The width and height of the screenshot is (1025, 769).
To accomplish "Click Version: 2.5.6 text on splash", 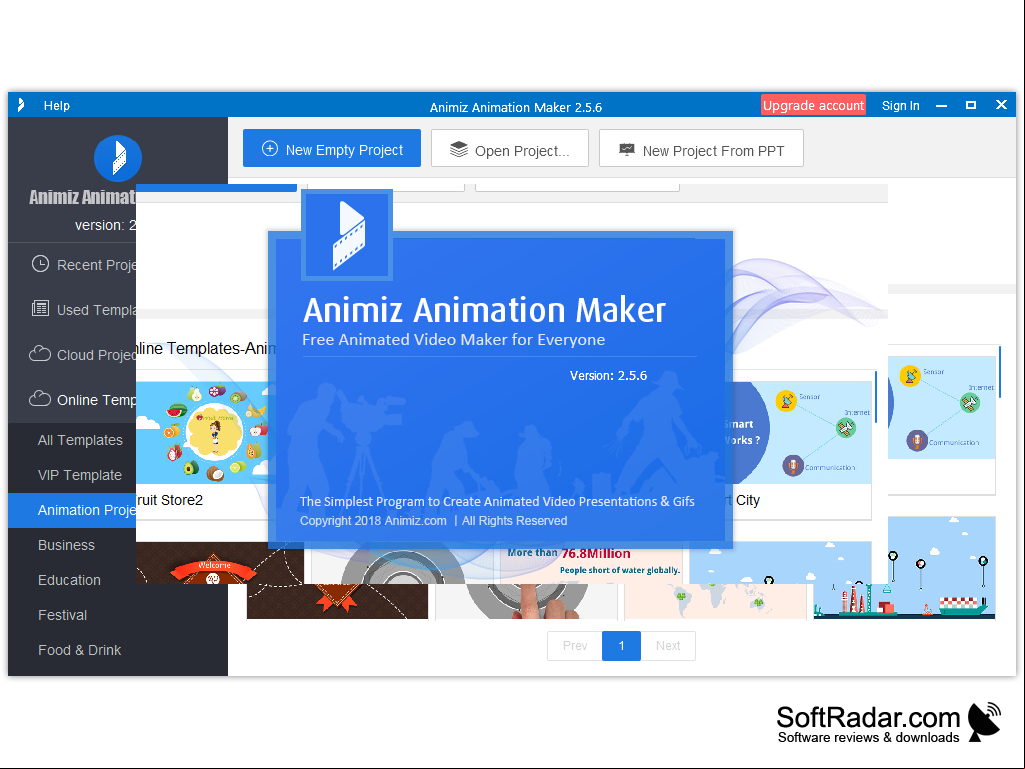I will click(608, 375).
